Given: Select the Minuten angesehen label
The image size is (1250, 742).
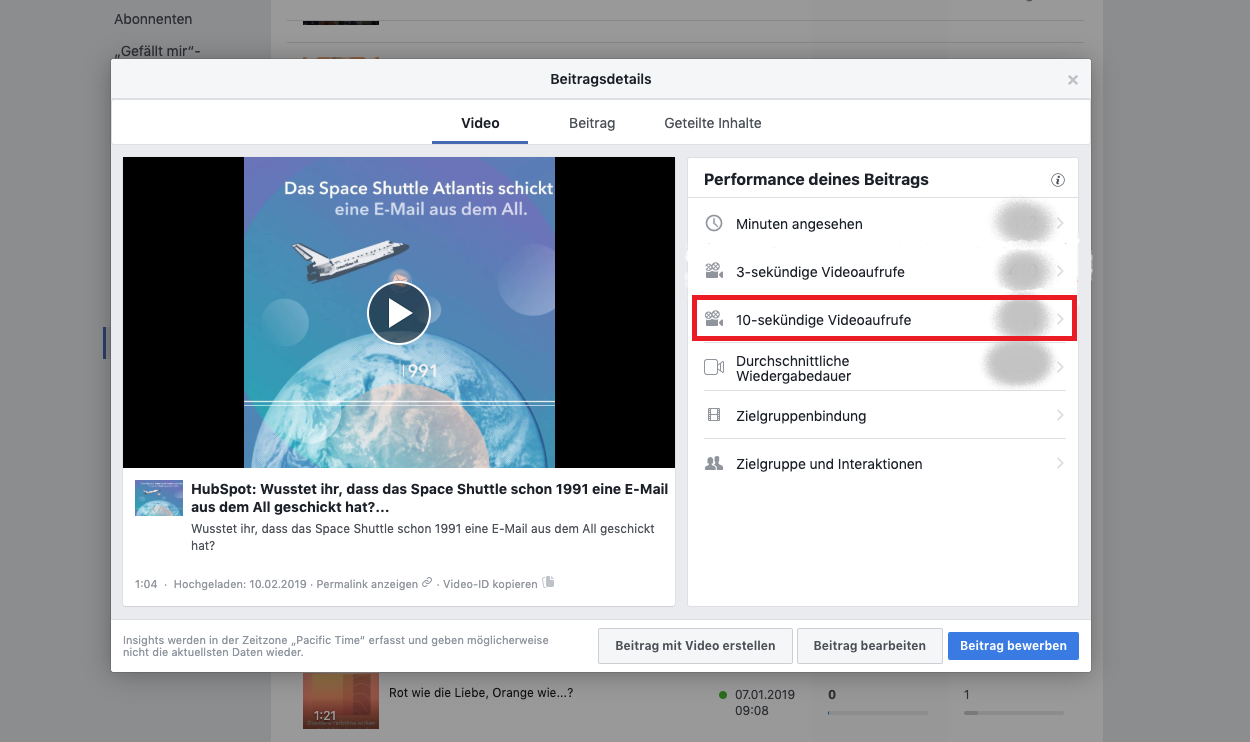Looking at the screenshot, I should point(799,224).
